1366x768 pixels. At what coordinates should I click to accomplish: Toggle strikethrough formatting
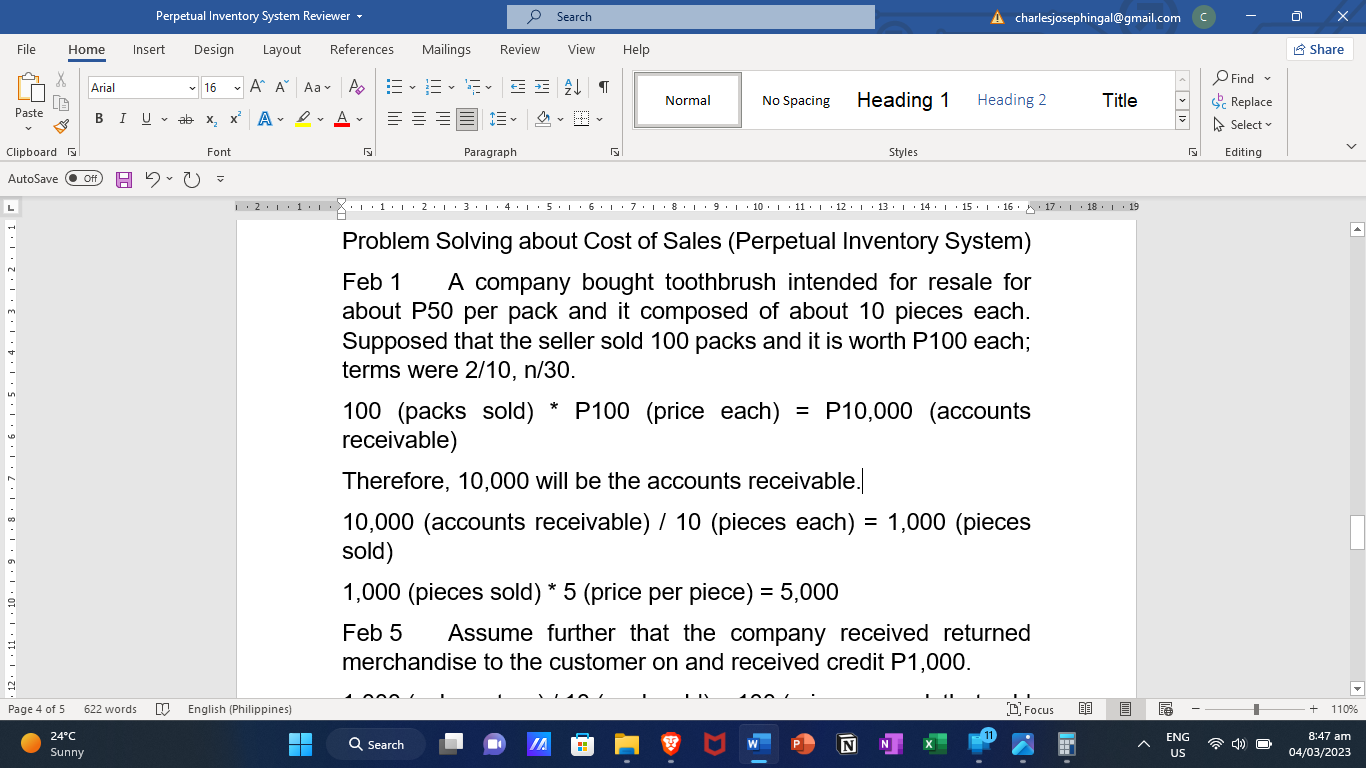pyautogui.click(x=186, y=119)
